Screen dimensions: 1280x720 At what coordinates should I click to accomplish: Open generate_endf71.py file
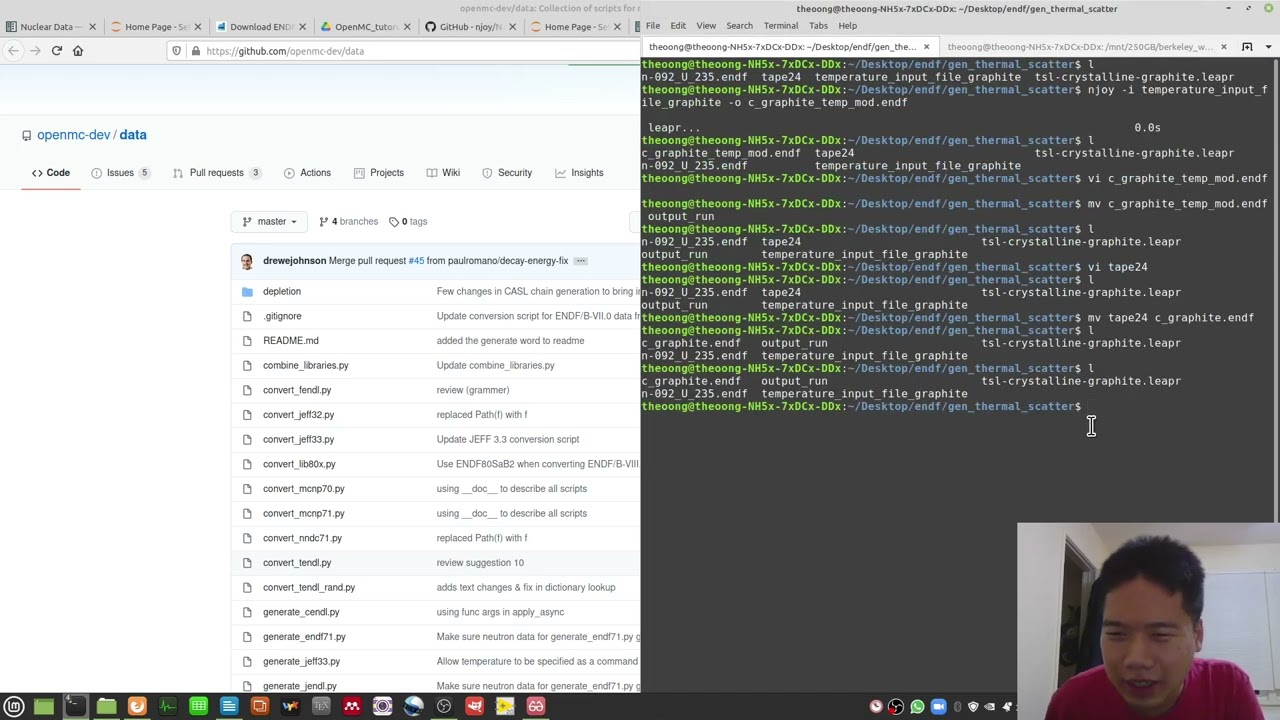pyautogui.click(x=304, y=637)
